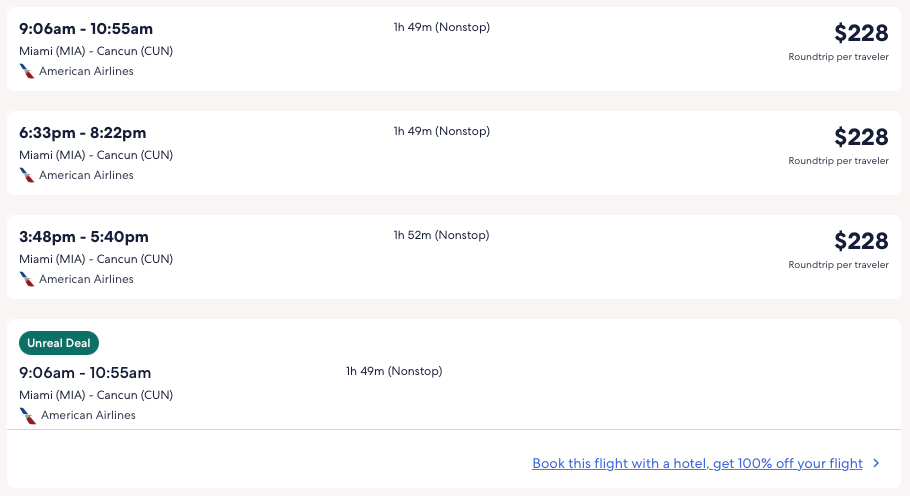Select the $228 price on the 6:33pm flight
910x496 pixels.
click(x=861, y=137)
